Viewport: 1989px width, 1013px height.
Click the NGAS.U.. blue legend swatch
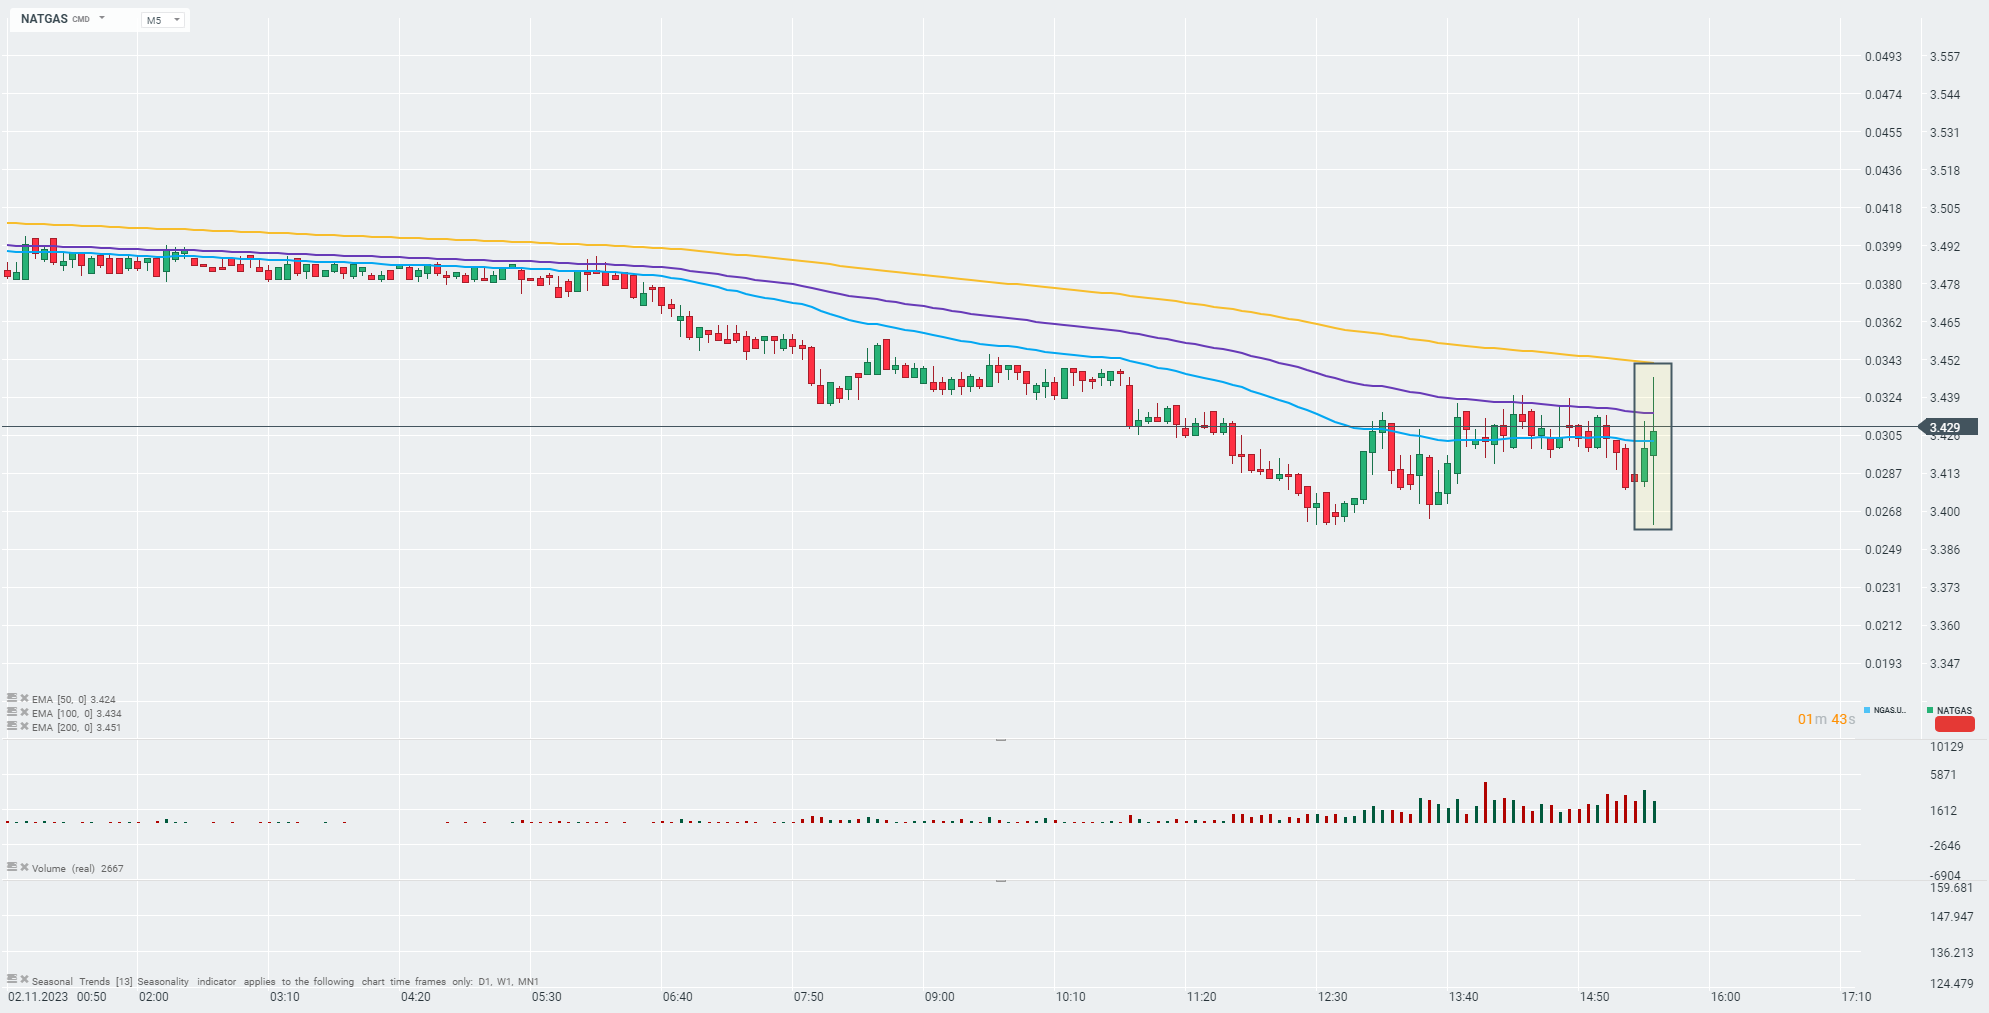click(1867, 710)
